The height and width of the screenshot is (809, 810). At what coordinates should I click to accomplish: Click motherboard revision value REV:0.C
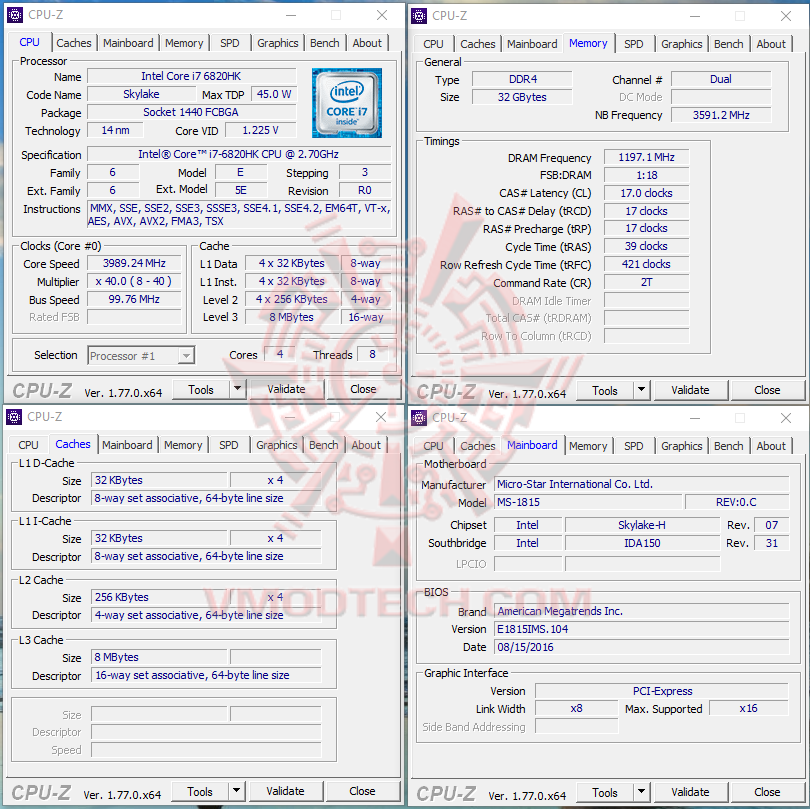click(x=737, y=502)
